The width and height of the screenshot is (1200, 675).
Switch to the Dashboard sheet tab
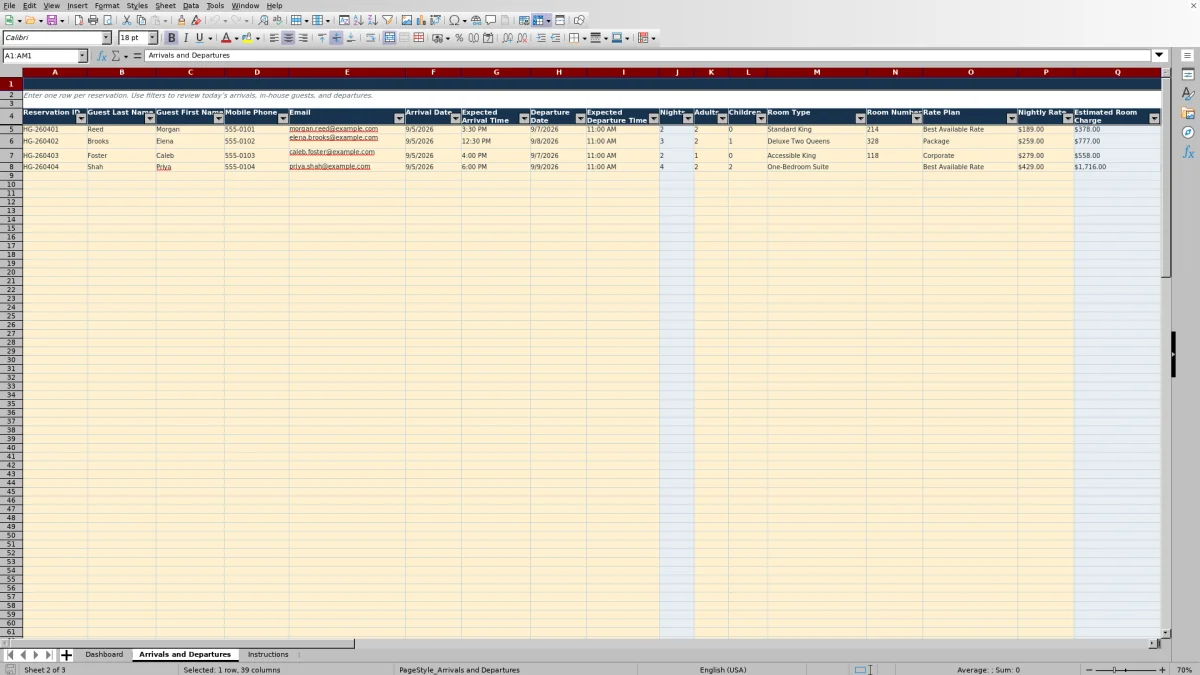(104, 655)
